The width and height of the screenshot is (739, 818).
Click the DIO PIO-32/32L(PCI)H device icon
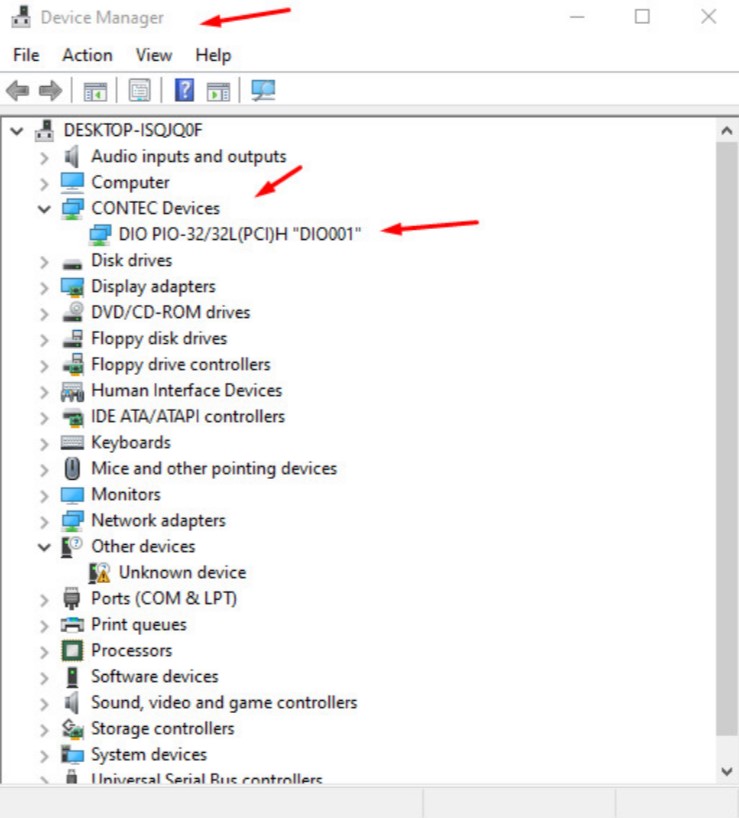100,235
